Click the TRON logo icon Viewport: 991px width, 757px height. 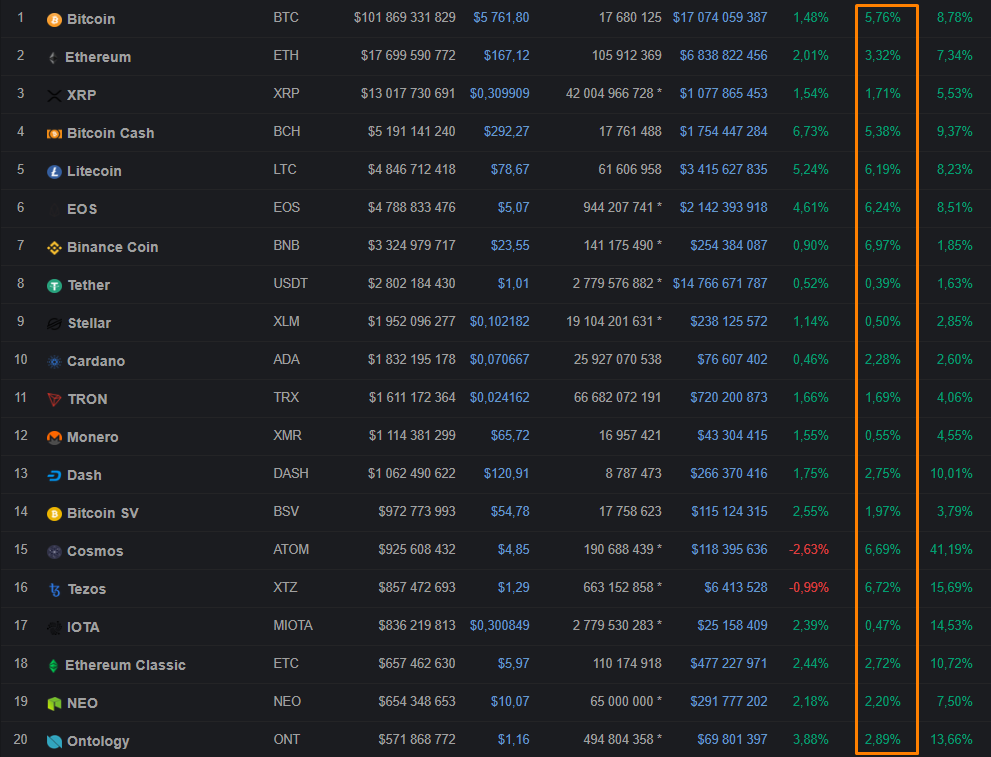(54, 400)
